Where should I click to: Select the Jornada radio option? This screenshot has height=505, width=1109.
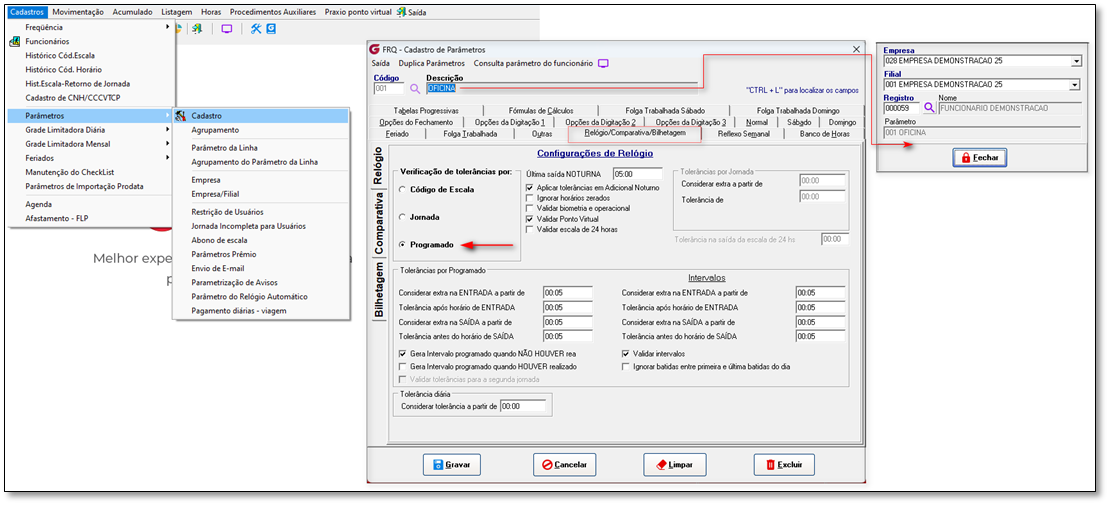point(402,217)
